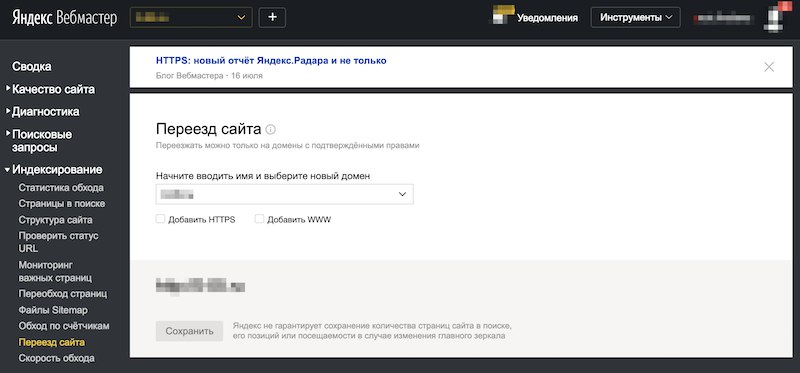Open the Yandex Webmaster logo home link
800x373 pixels.
(65, 18)
